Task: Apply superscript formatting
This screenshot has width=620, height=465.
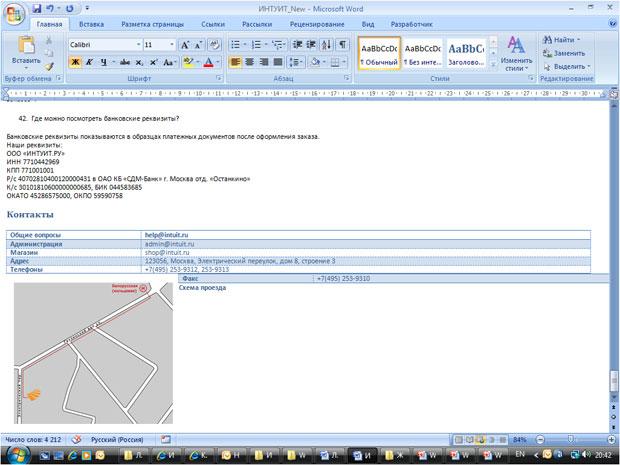Action: [153, 62]
